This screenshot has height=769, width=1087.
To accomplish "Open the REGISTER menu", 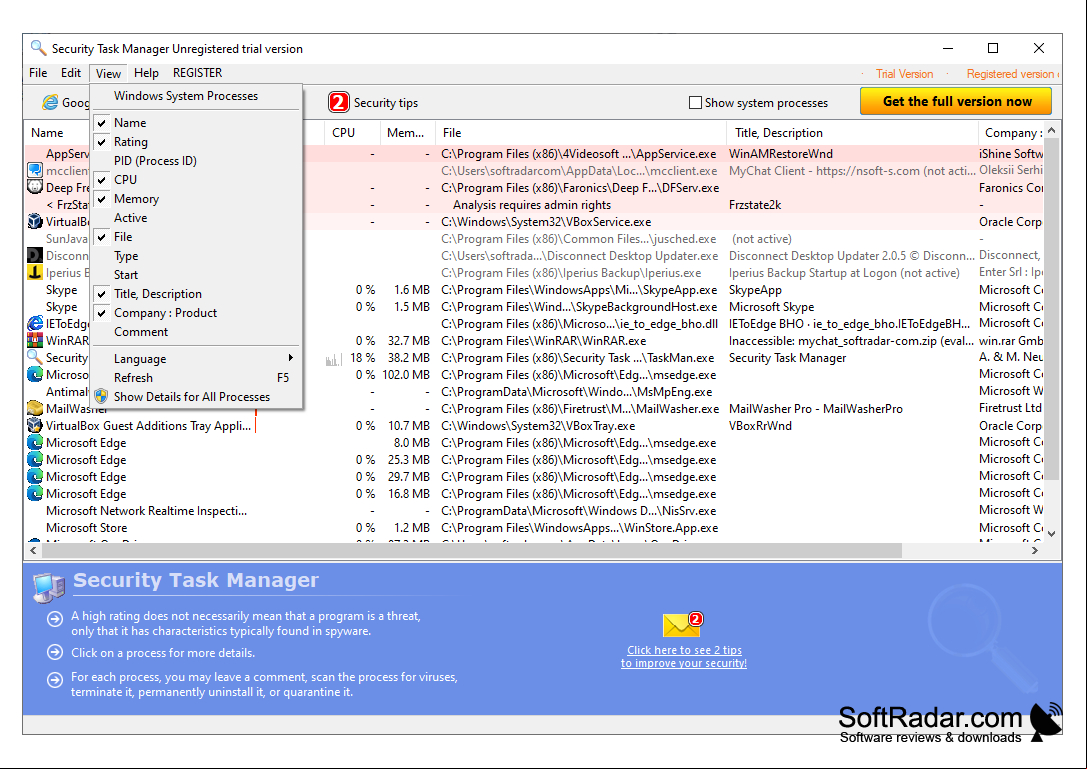I will point(198,73).
